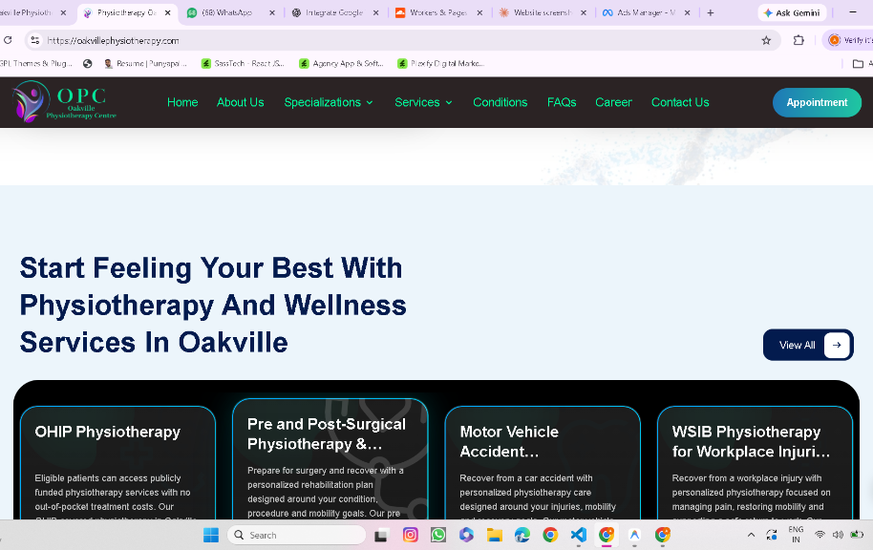Open the Conditions page
Image resolution: width=873 pixels, height=550 pixels.
[500, 102]
